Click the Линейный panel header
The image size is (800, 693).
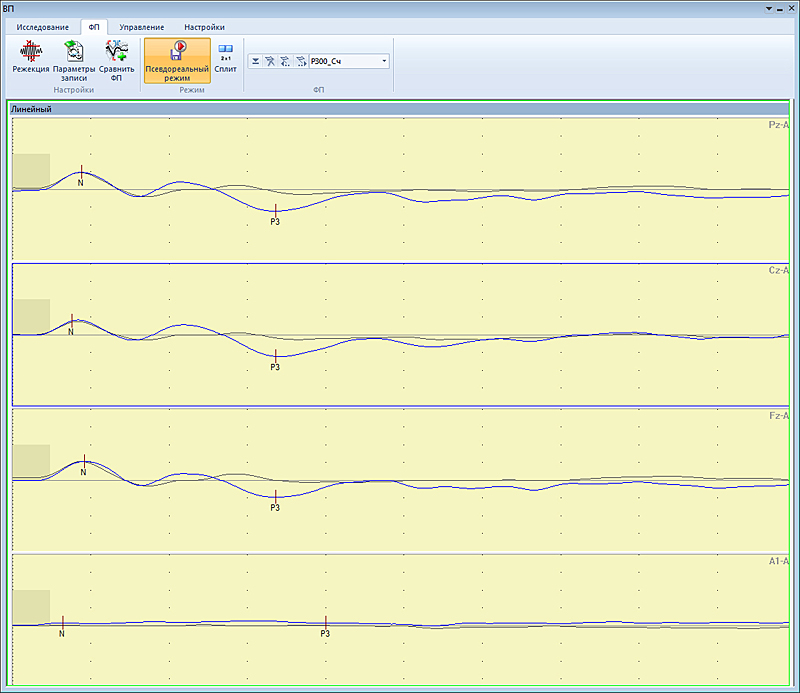[399, 109]
